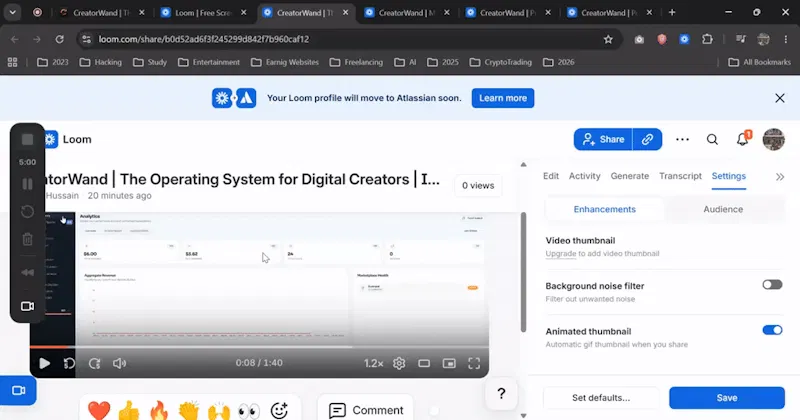
Task: Reload the browser page
Action: [60, 39]
